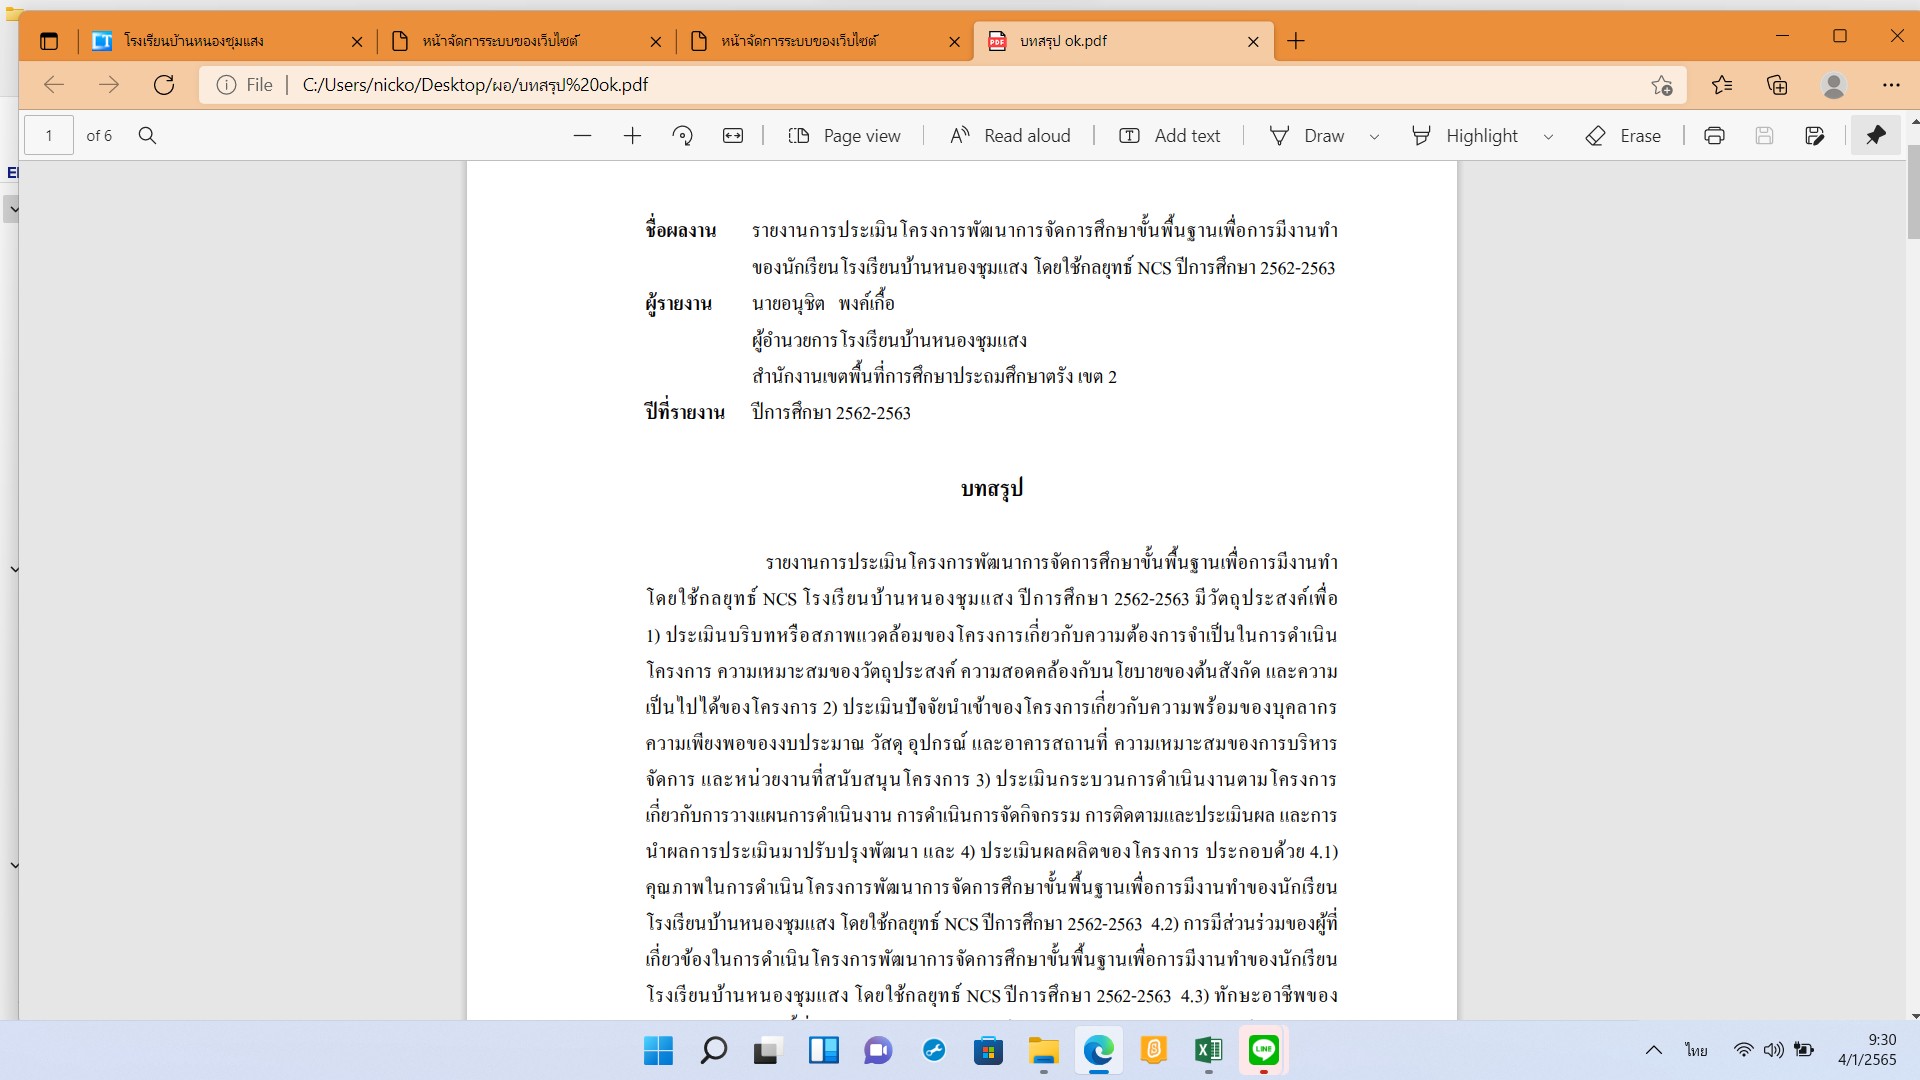Click the Fit to width icon
Image resolution: width=1920 pixels, height=1080 pixels.
[x=733, y=136]
